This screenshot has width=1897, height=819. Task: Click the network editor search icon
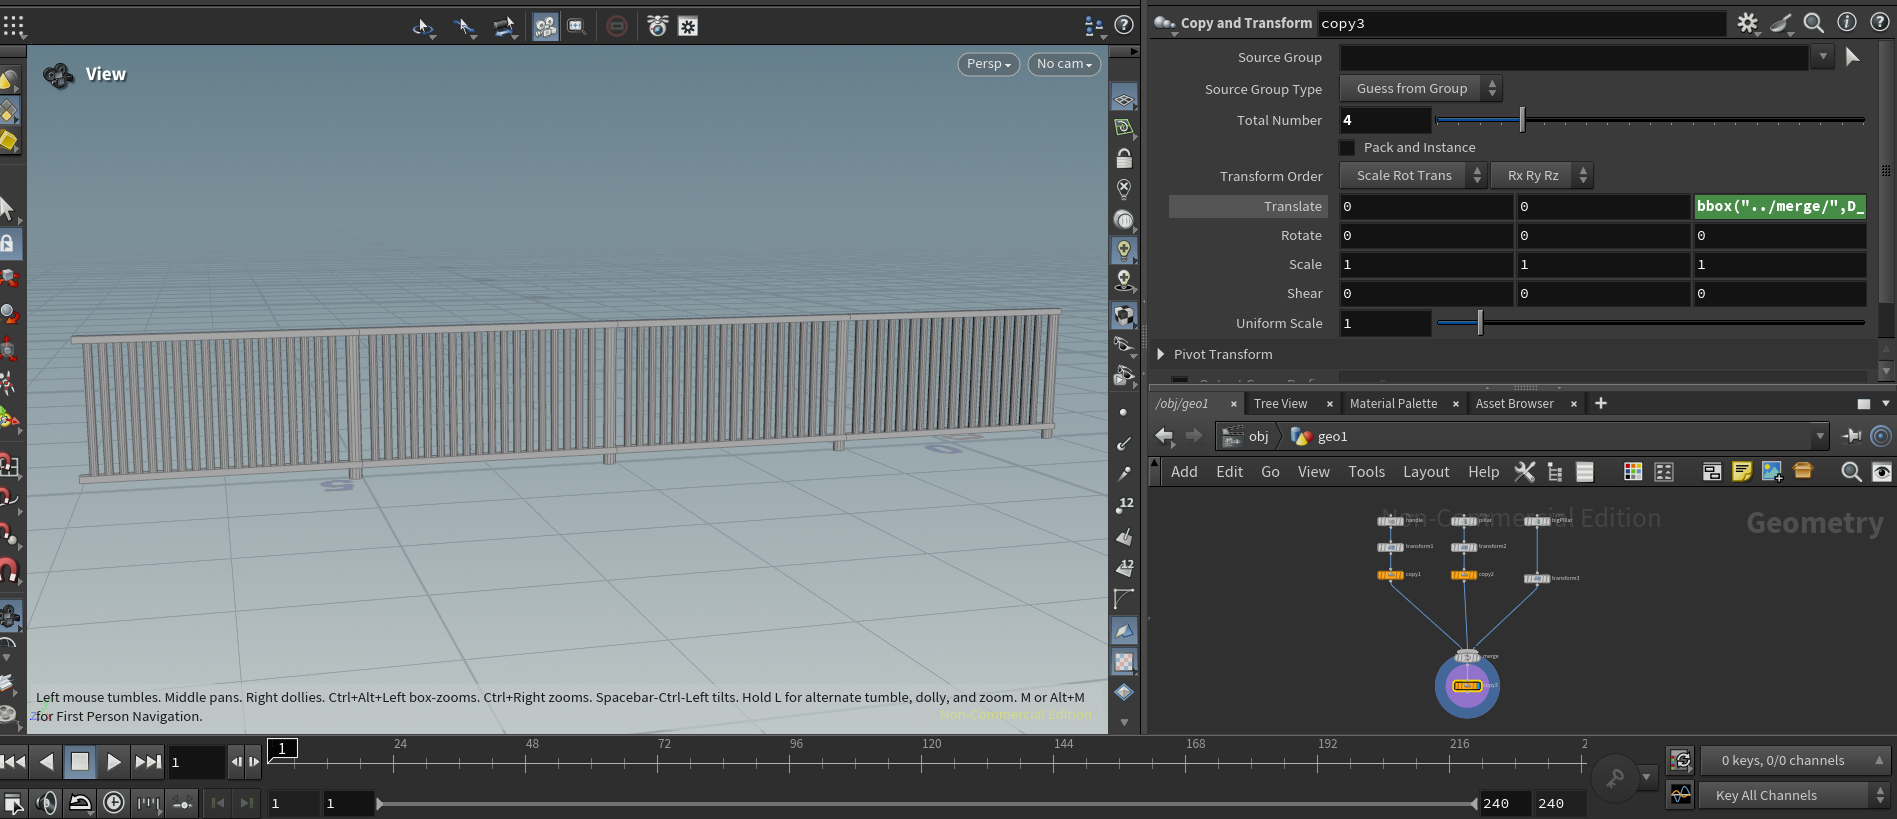1851,472
